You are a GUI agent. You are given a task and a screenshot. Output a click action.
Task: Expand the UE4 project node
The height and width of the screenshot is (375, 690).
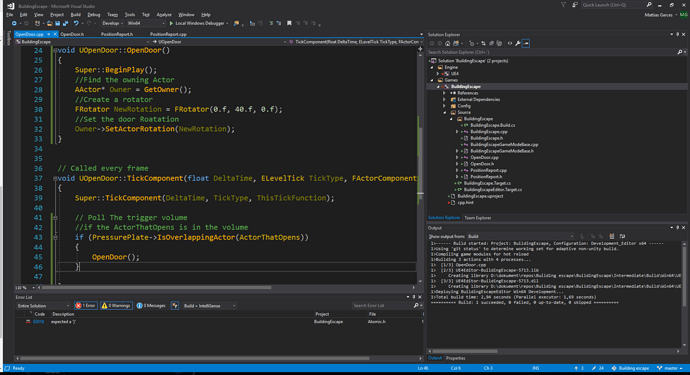click(438, 74)
